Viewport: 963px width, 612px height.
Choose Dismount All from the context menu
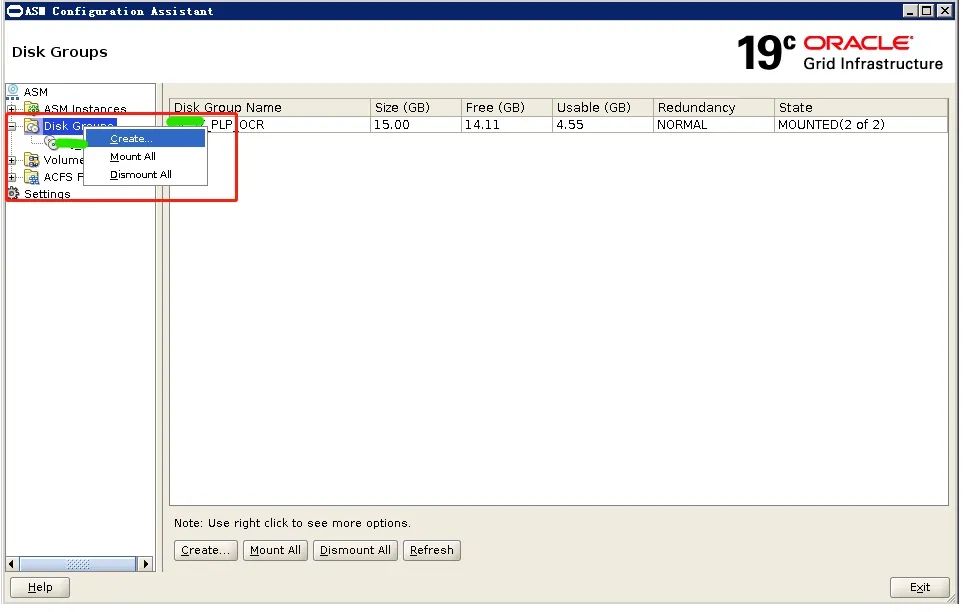(x=145, y=175)
